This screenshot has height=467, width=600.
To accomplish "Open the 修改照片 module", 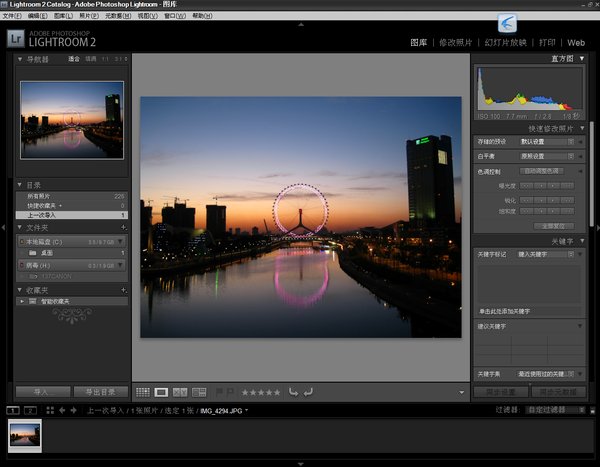I will coord(455,43).
